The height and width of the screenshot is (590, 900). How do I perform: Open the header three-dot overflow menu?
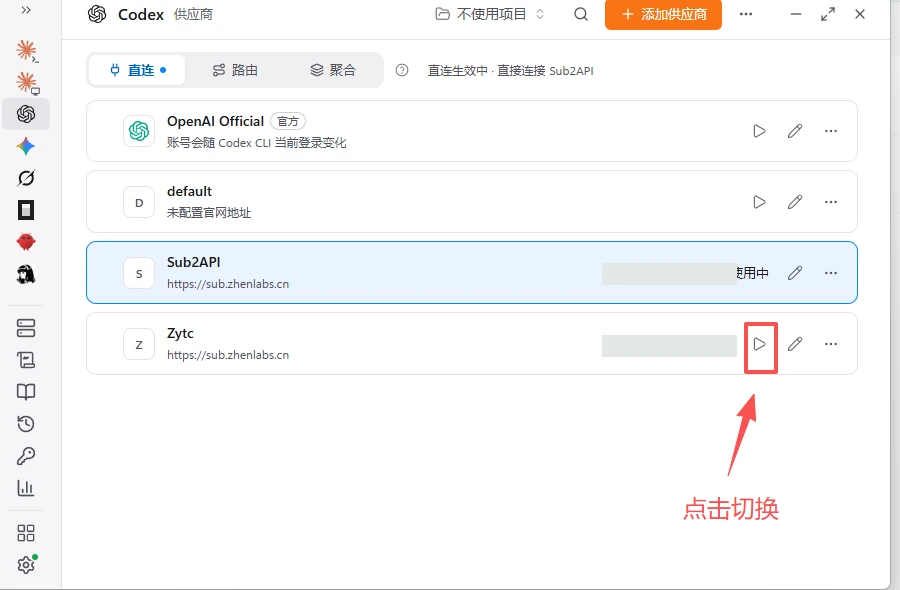746,14
